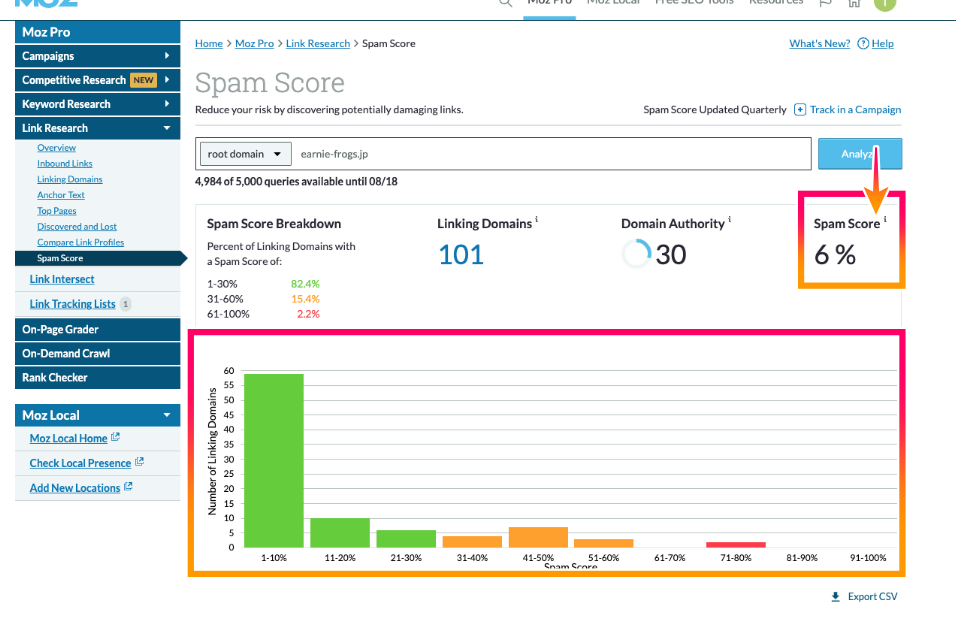The width and height of the screenshot is (956, 623).
Task: Click the Help text link
Action: [x=882, y=43]
